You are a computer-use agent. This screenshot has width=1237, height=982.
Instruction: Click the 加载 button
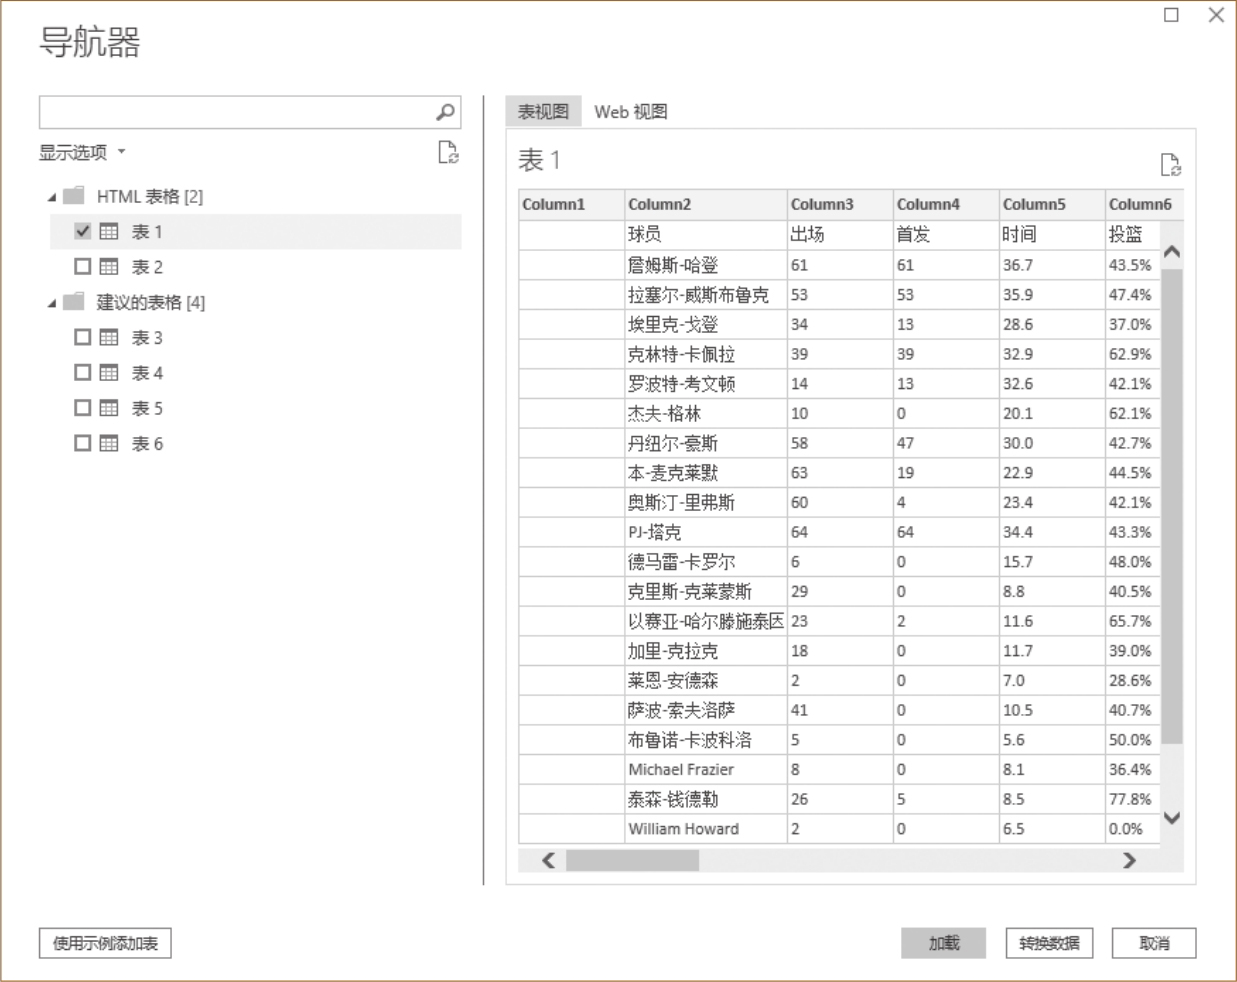[943, 943]
